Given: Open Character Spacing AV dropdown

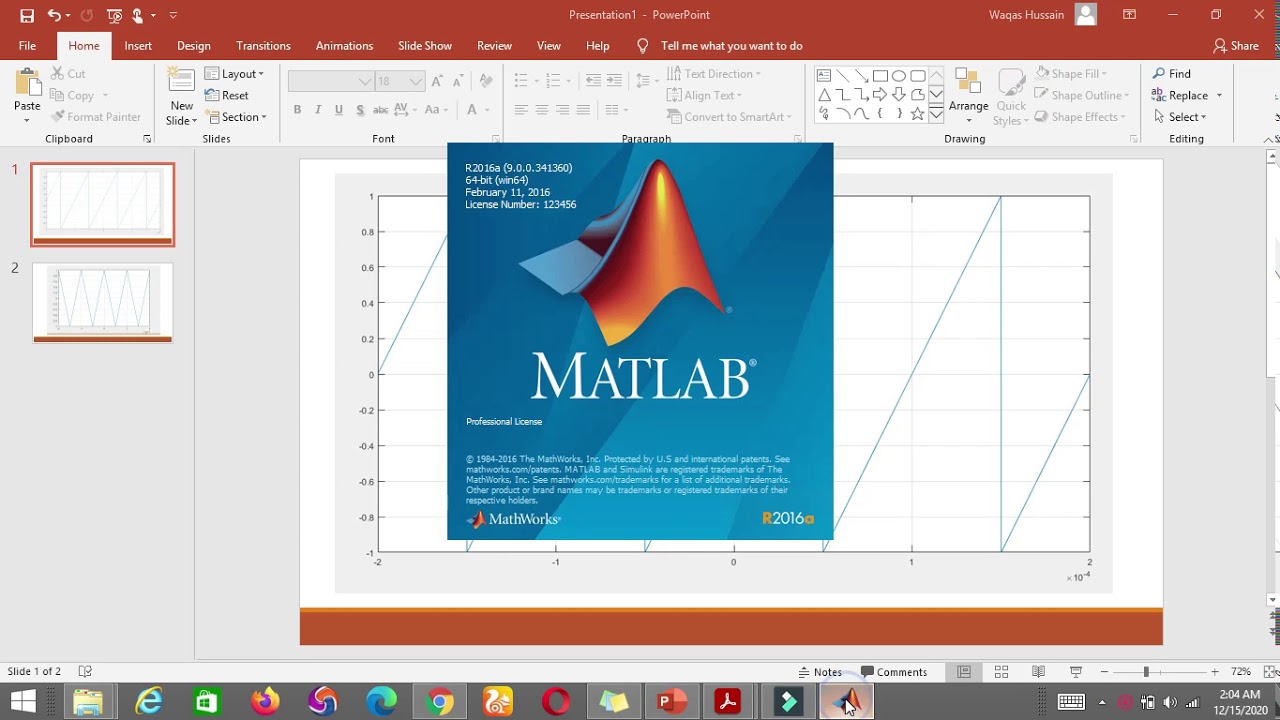Looking at the screenshot, I should coord(404,110).
